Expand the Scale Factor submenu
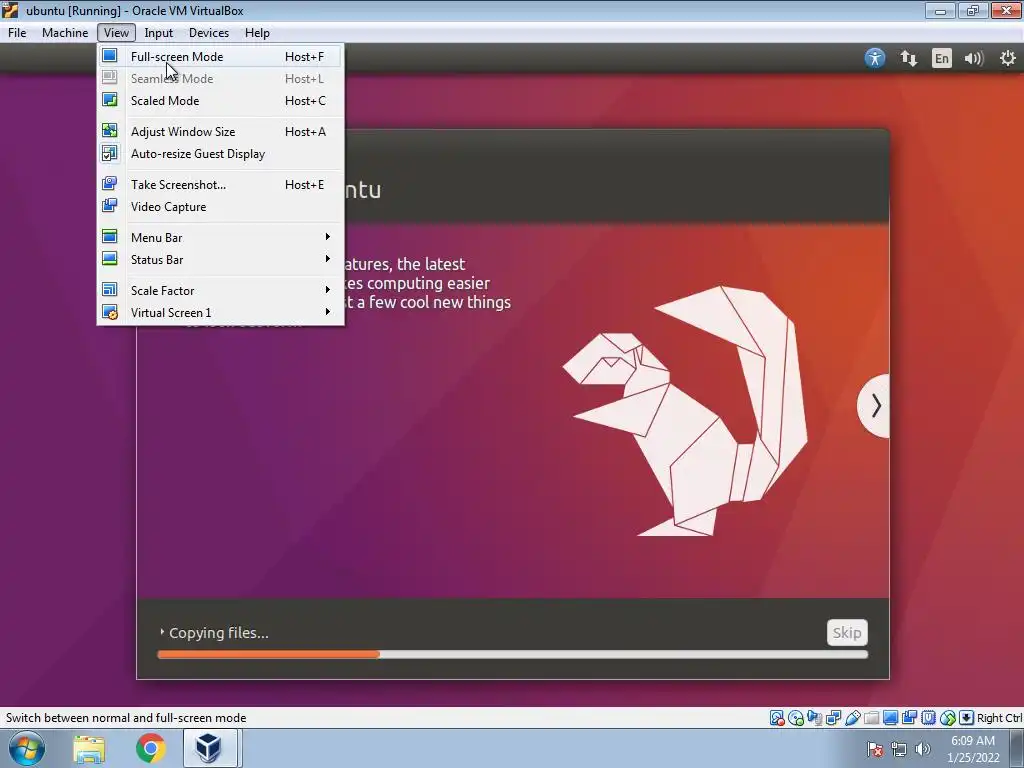The height and width of the screenshot is (768, 1024). coord(220,290)
